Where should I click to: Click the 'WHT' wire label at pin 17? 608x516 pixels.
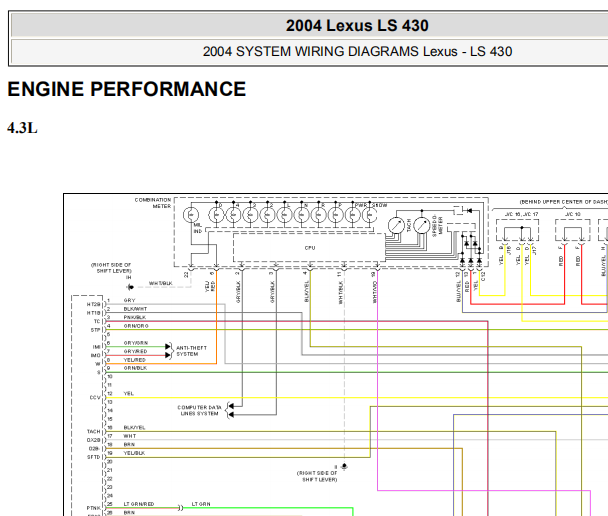coord(130,436)
